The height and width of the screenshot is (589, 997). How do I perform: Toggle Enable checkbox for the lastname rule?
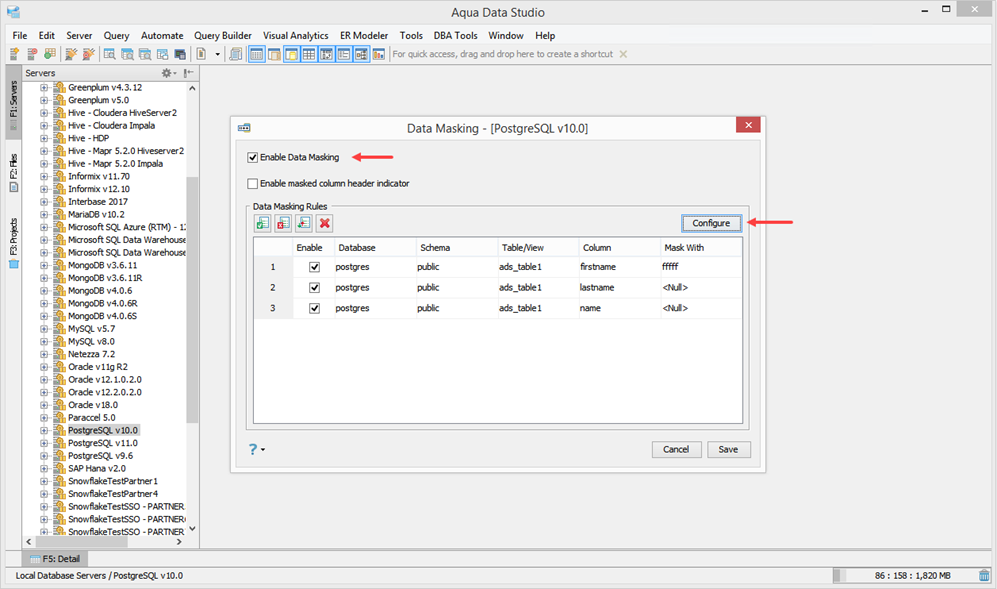pos(314,288)
